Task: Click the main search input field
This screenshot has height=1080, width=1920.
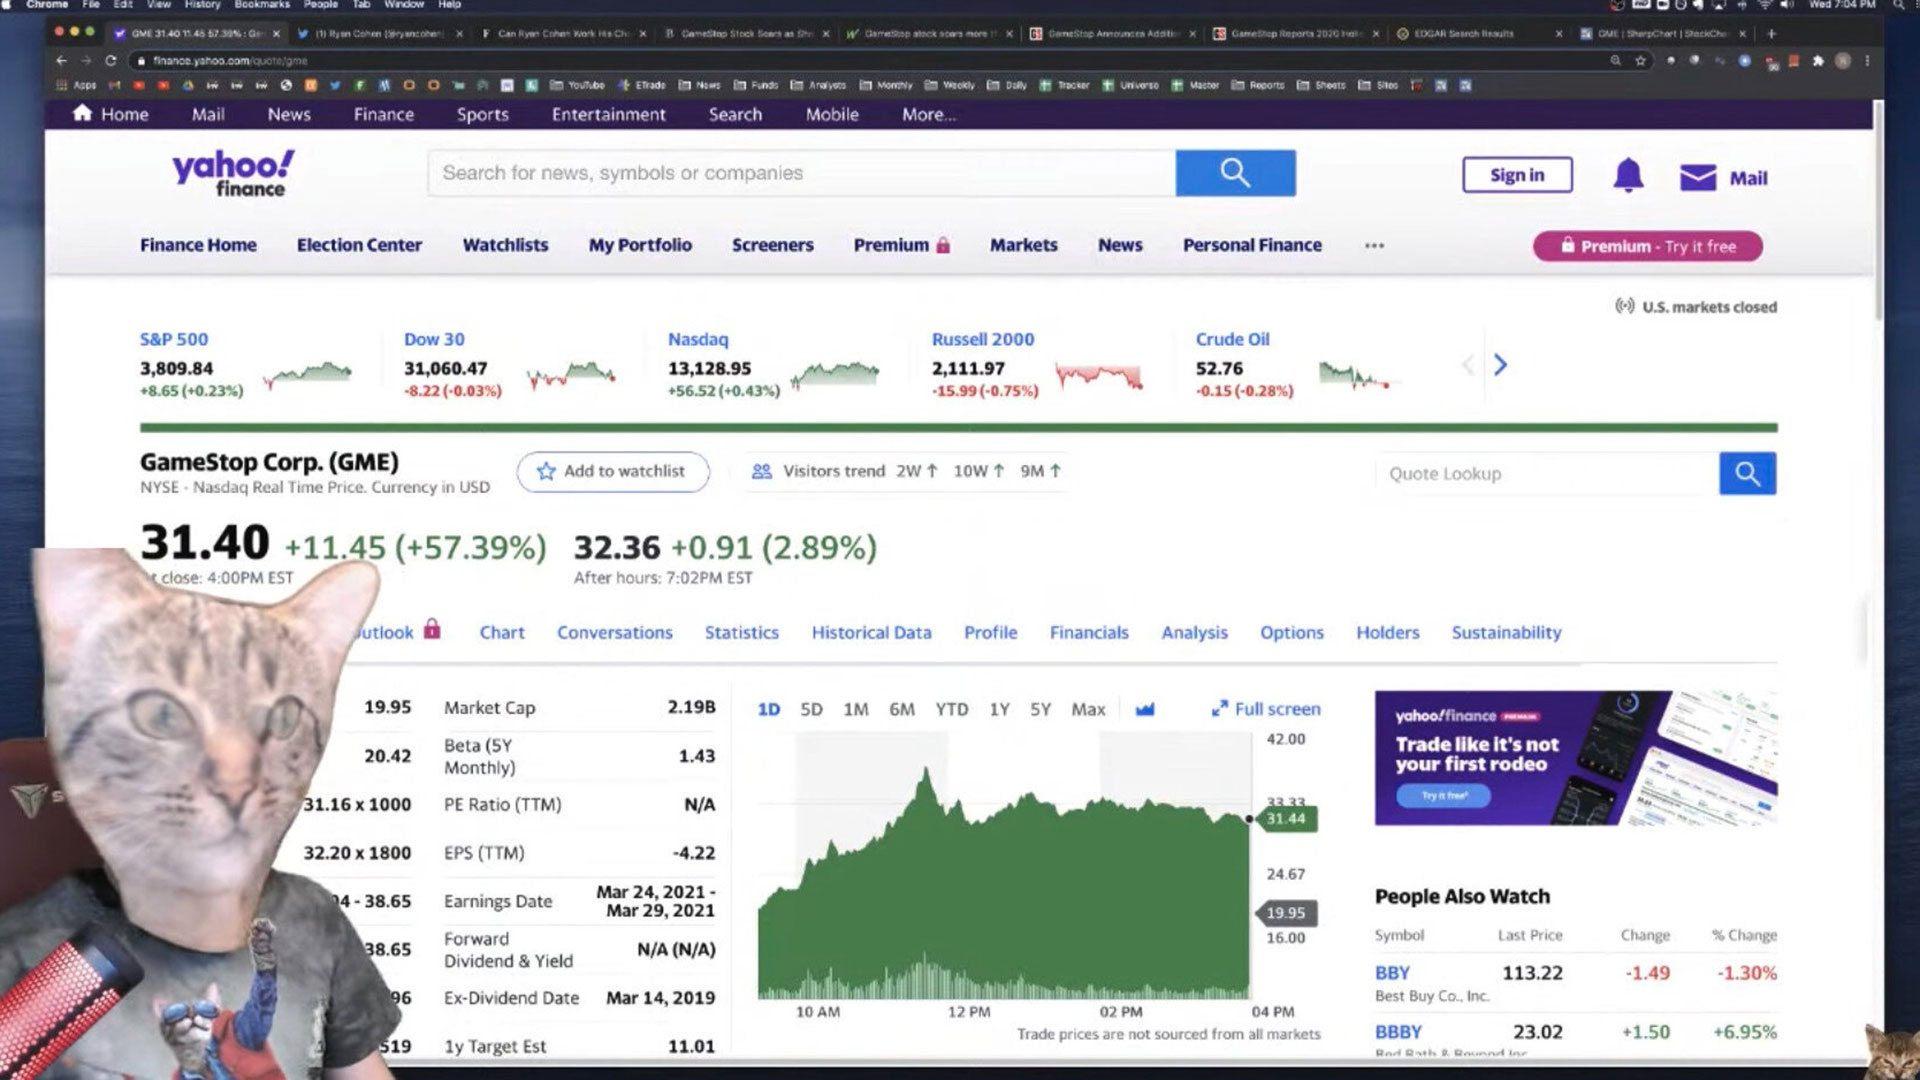Action: tap(802, 173)
